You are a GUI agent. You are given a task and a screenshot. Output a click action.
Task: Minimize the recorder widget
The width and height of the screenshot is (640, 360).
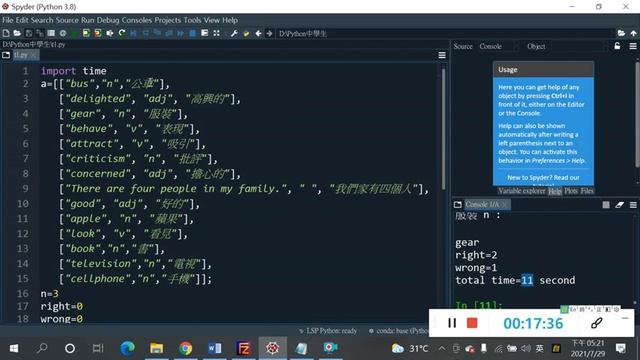[625, 318]
